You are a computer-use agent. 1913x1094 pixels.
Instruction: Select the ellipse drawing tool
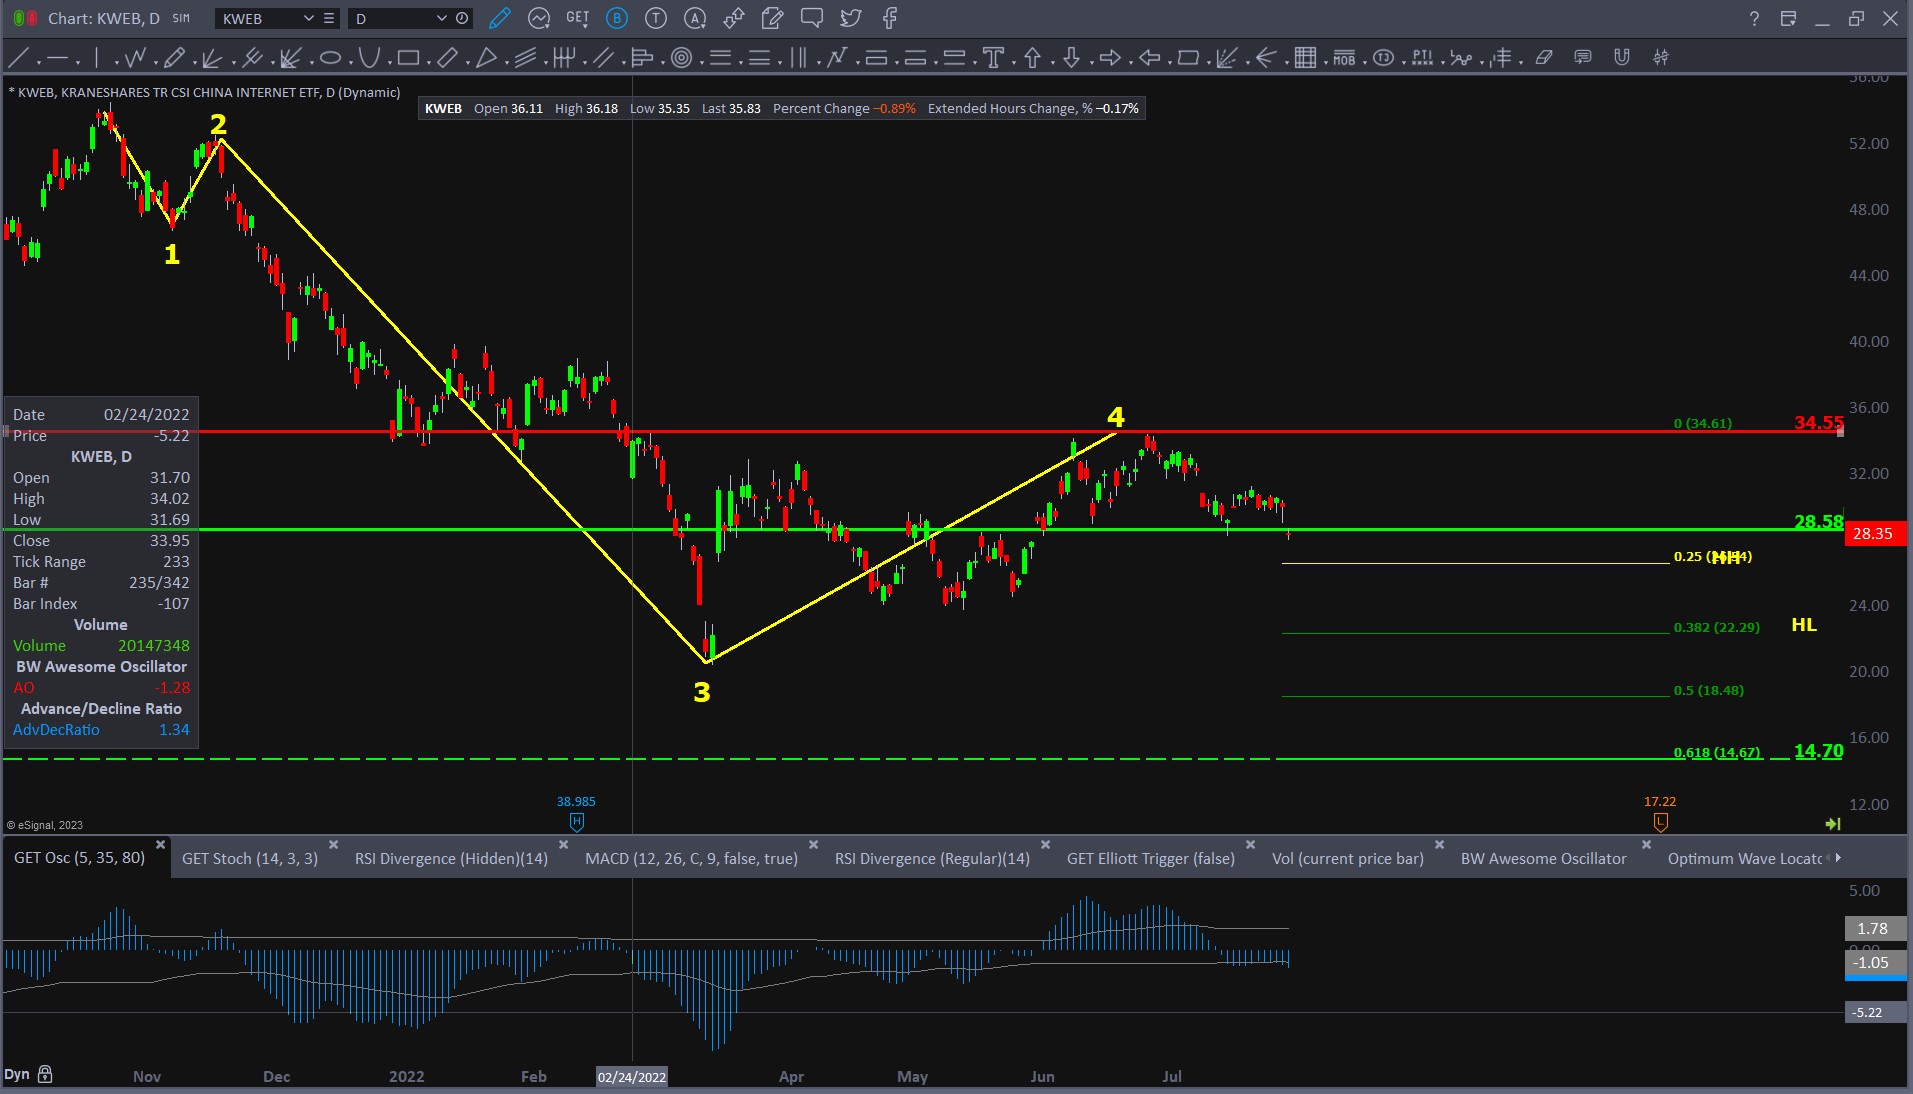tap(330, 58)
